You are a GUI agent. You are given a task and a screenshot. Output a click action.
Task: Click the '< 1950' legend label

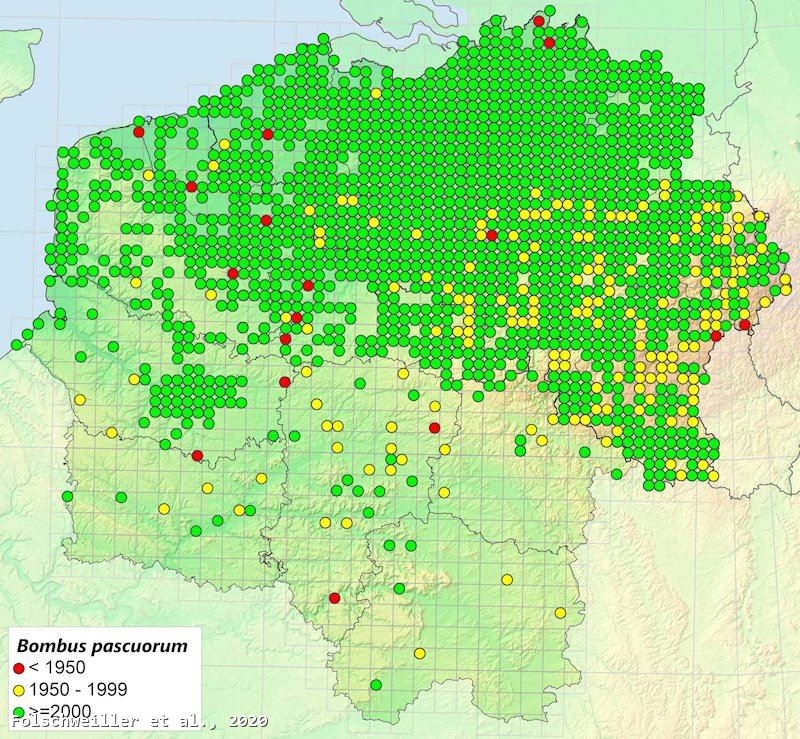pos(57,668)
